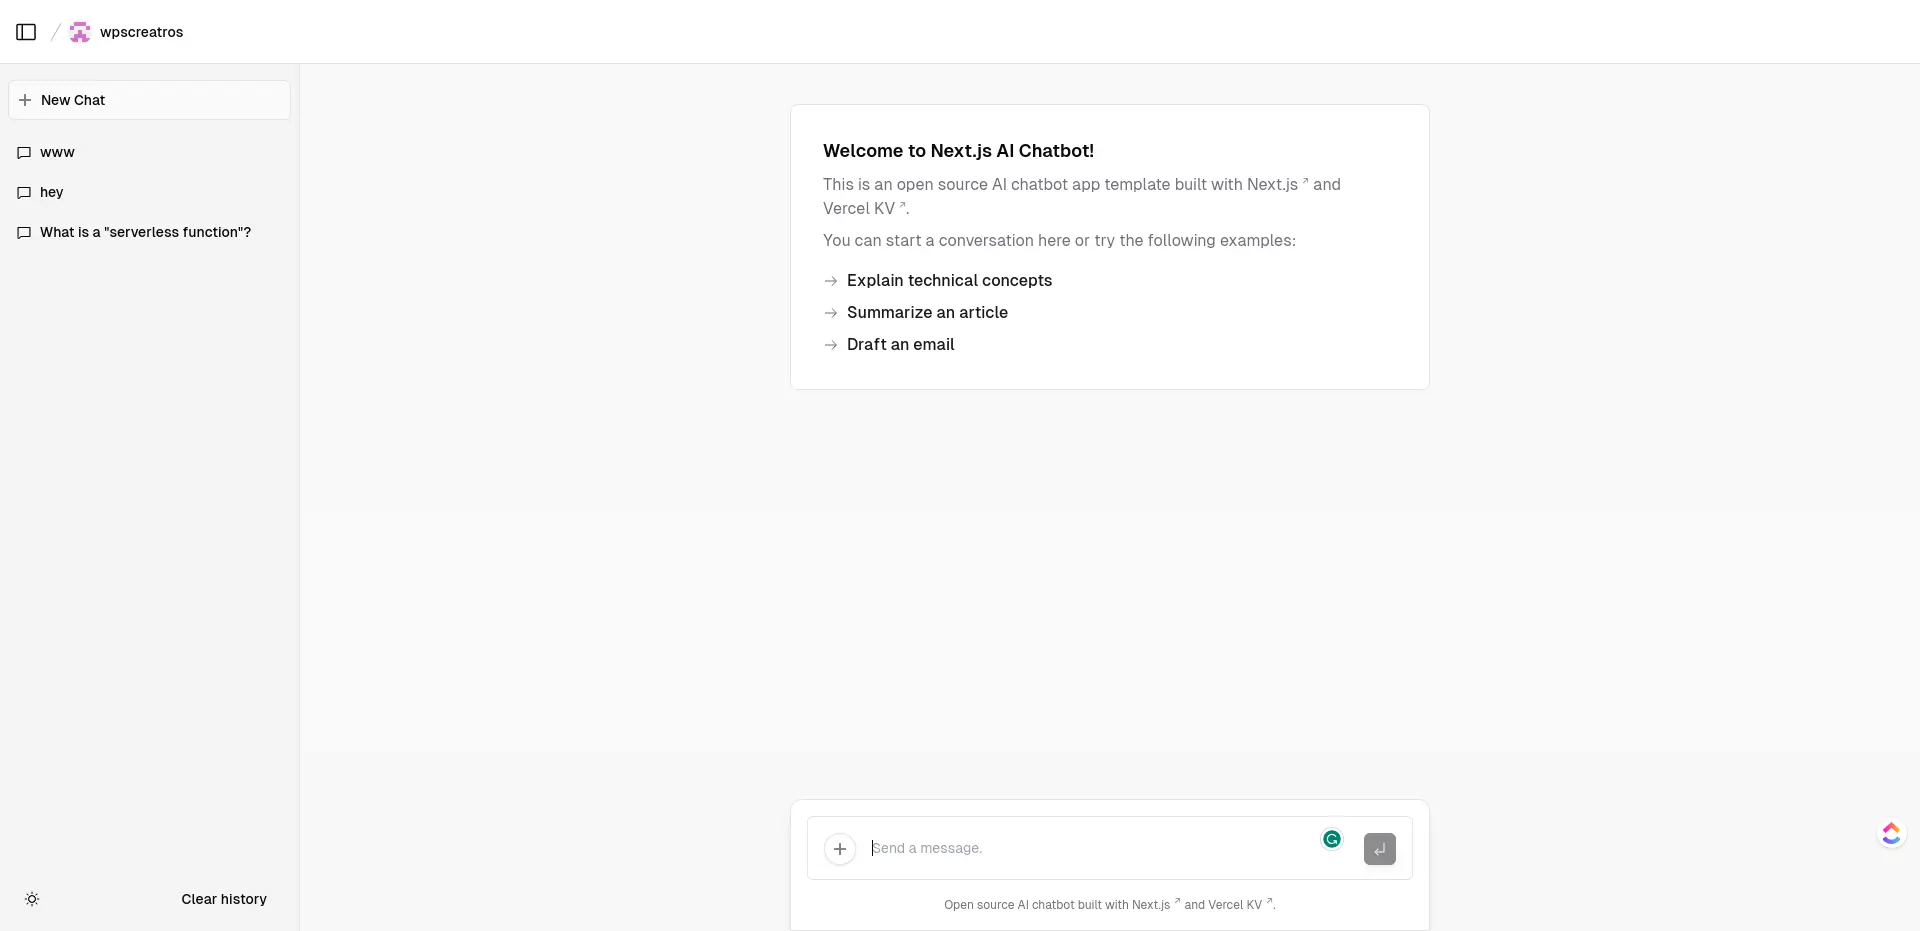1920x931 pixels.
Task: Click the plus icon beside message box
Action: pyautogui.click(x=840, y=849)
